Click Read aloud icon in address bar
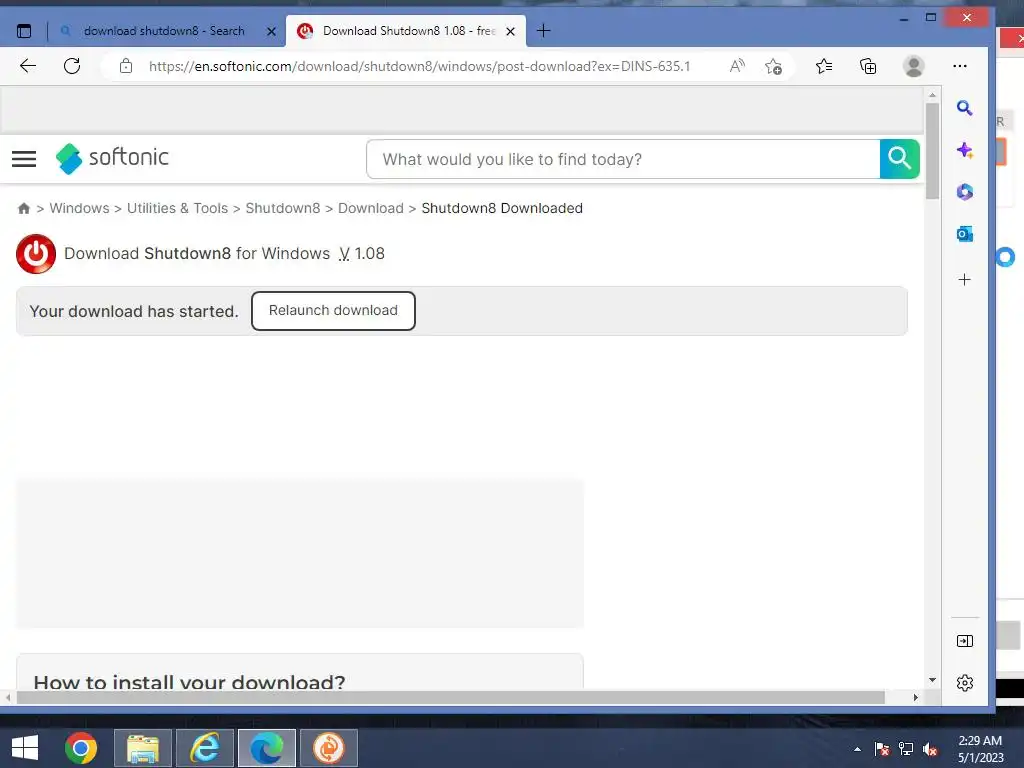 (737, 66)
